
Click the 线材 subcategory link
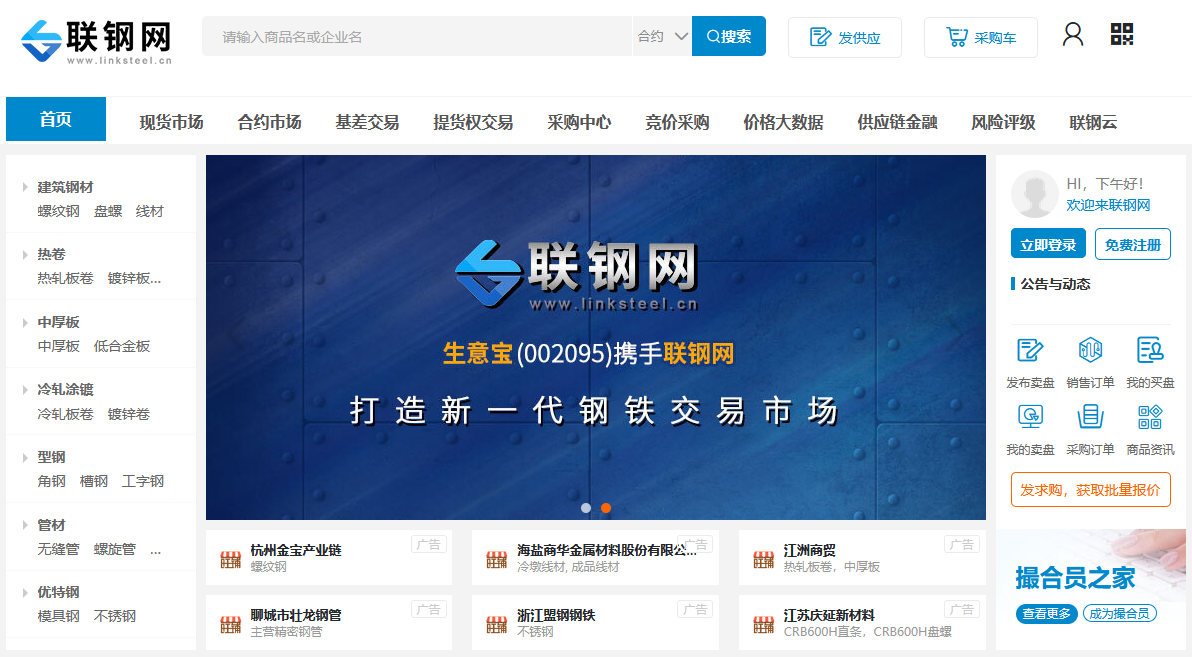click(x=150, y=211)
